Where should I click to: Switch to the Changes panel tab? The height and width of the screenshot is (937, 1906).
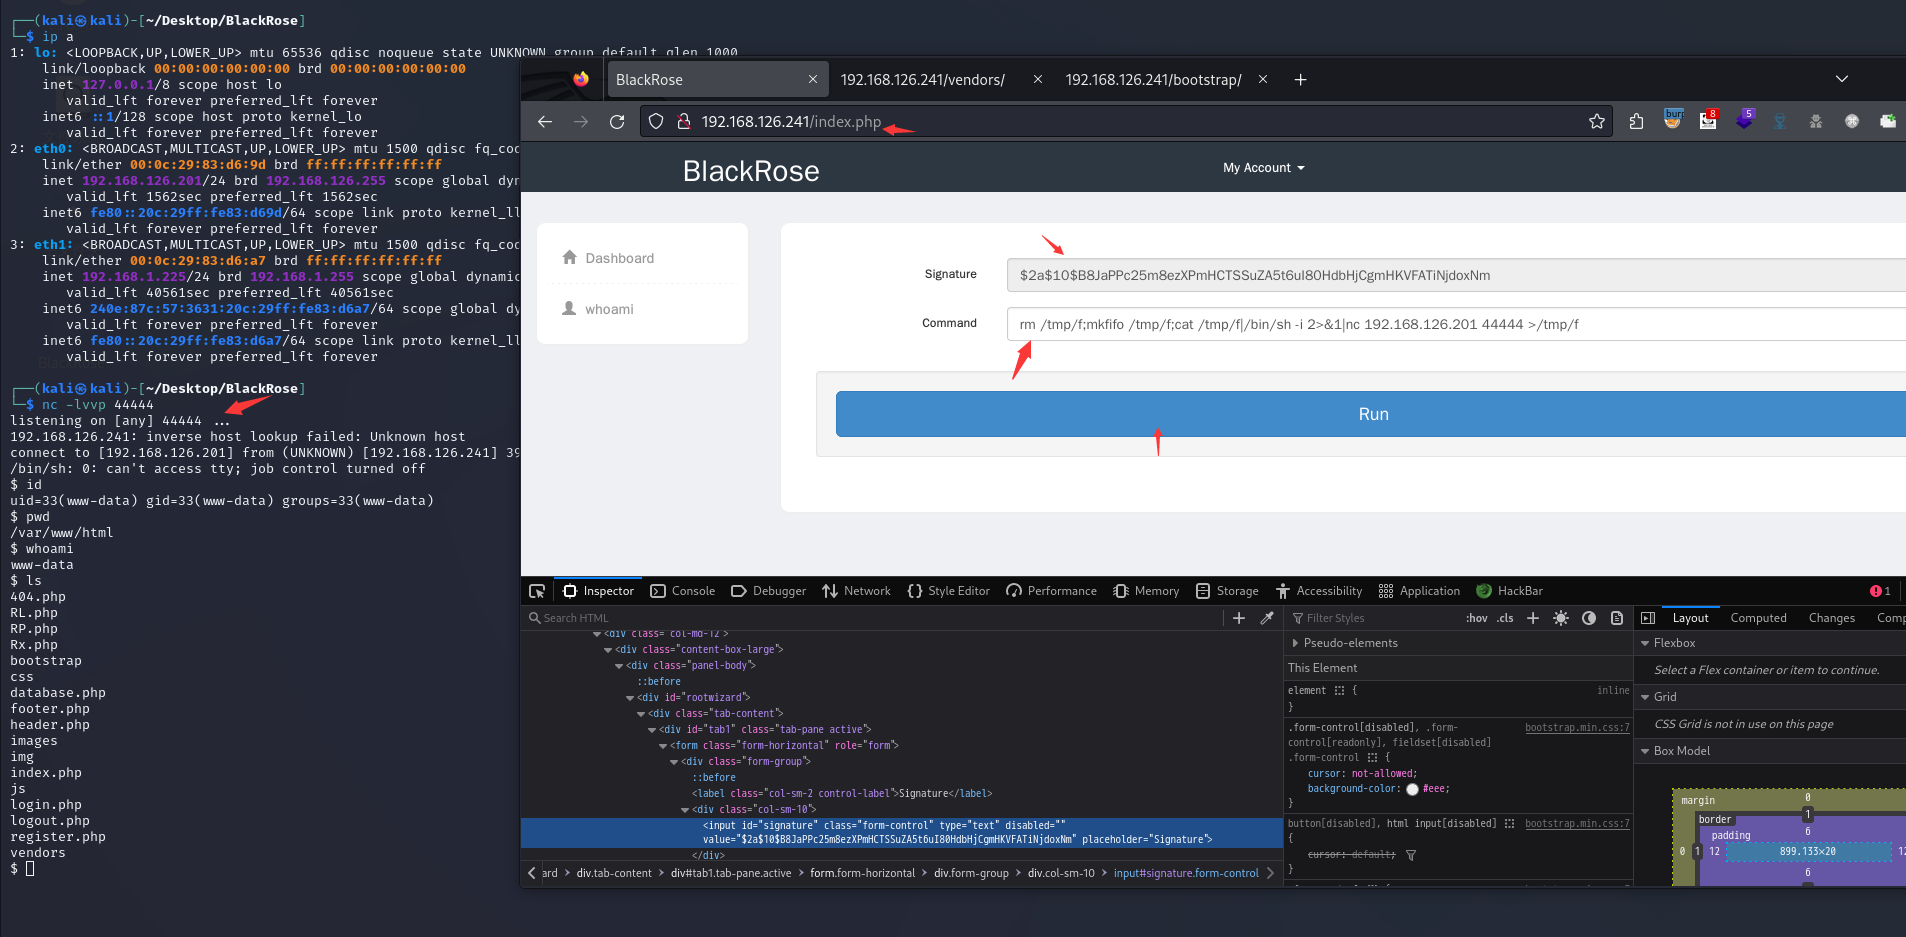pyautogui.click(x=1831, y=618)
